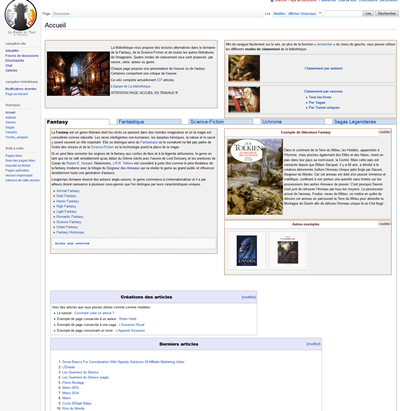Viewport: 400px width, 411px height.
Task: Open the Discussion tab
Action: (61, 14)
